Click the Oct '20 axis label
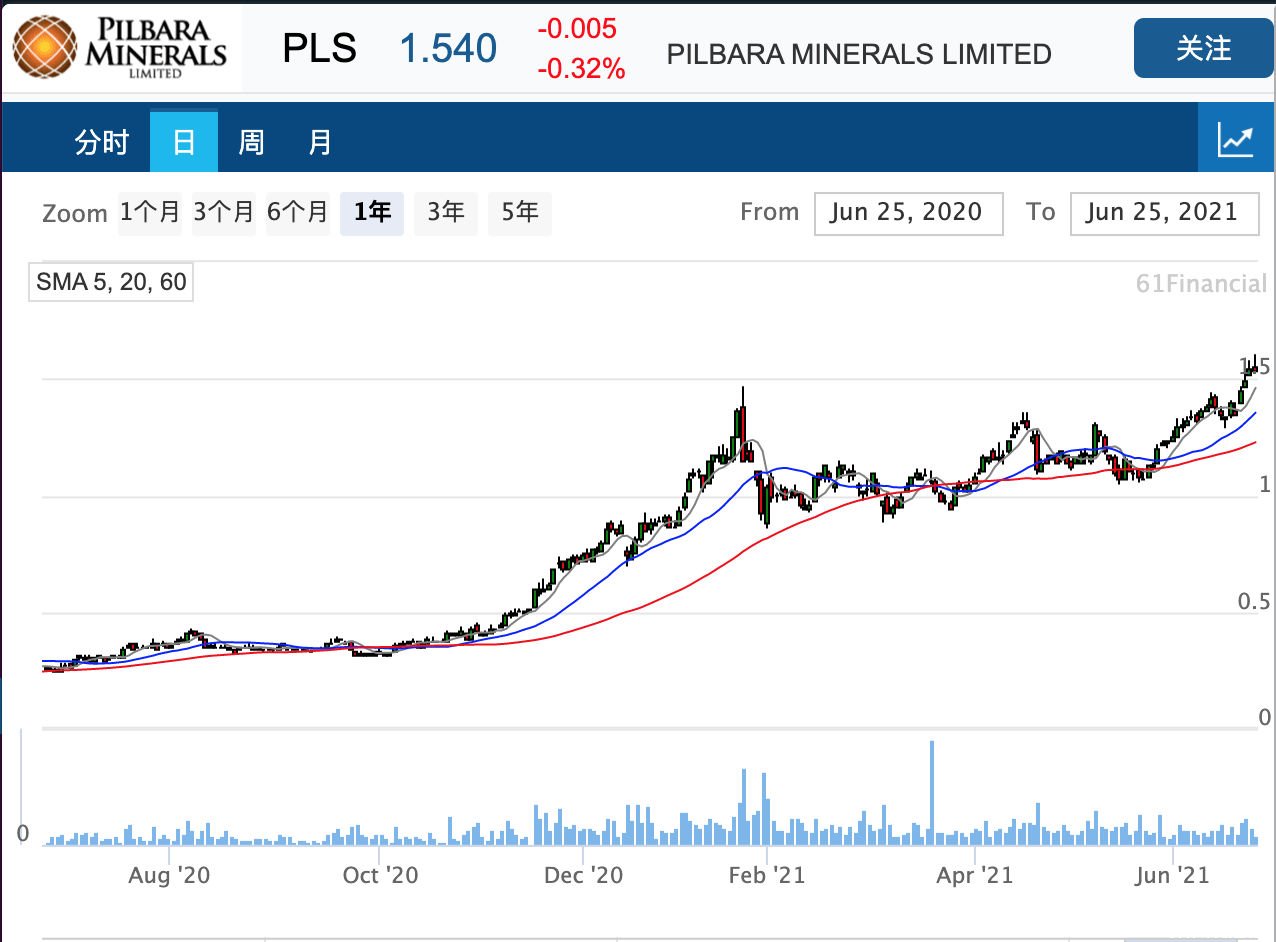Image resolution: width=1276 pixels, height=942 pixels. (380, 876)
